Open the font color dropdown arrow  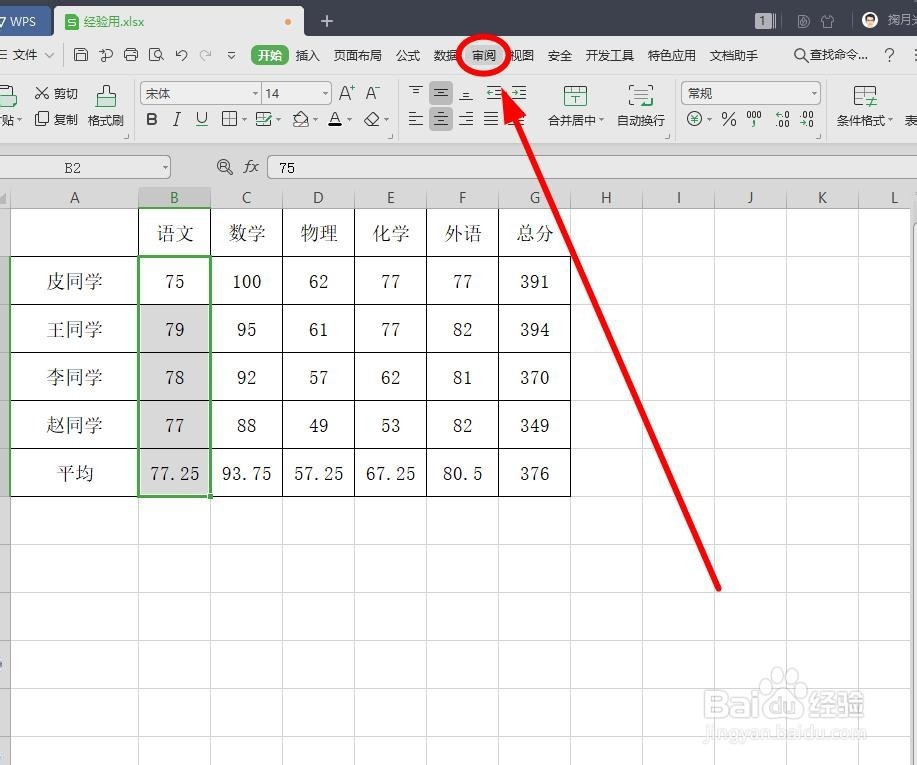pos(350,120)
